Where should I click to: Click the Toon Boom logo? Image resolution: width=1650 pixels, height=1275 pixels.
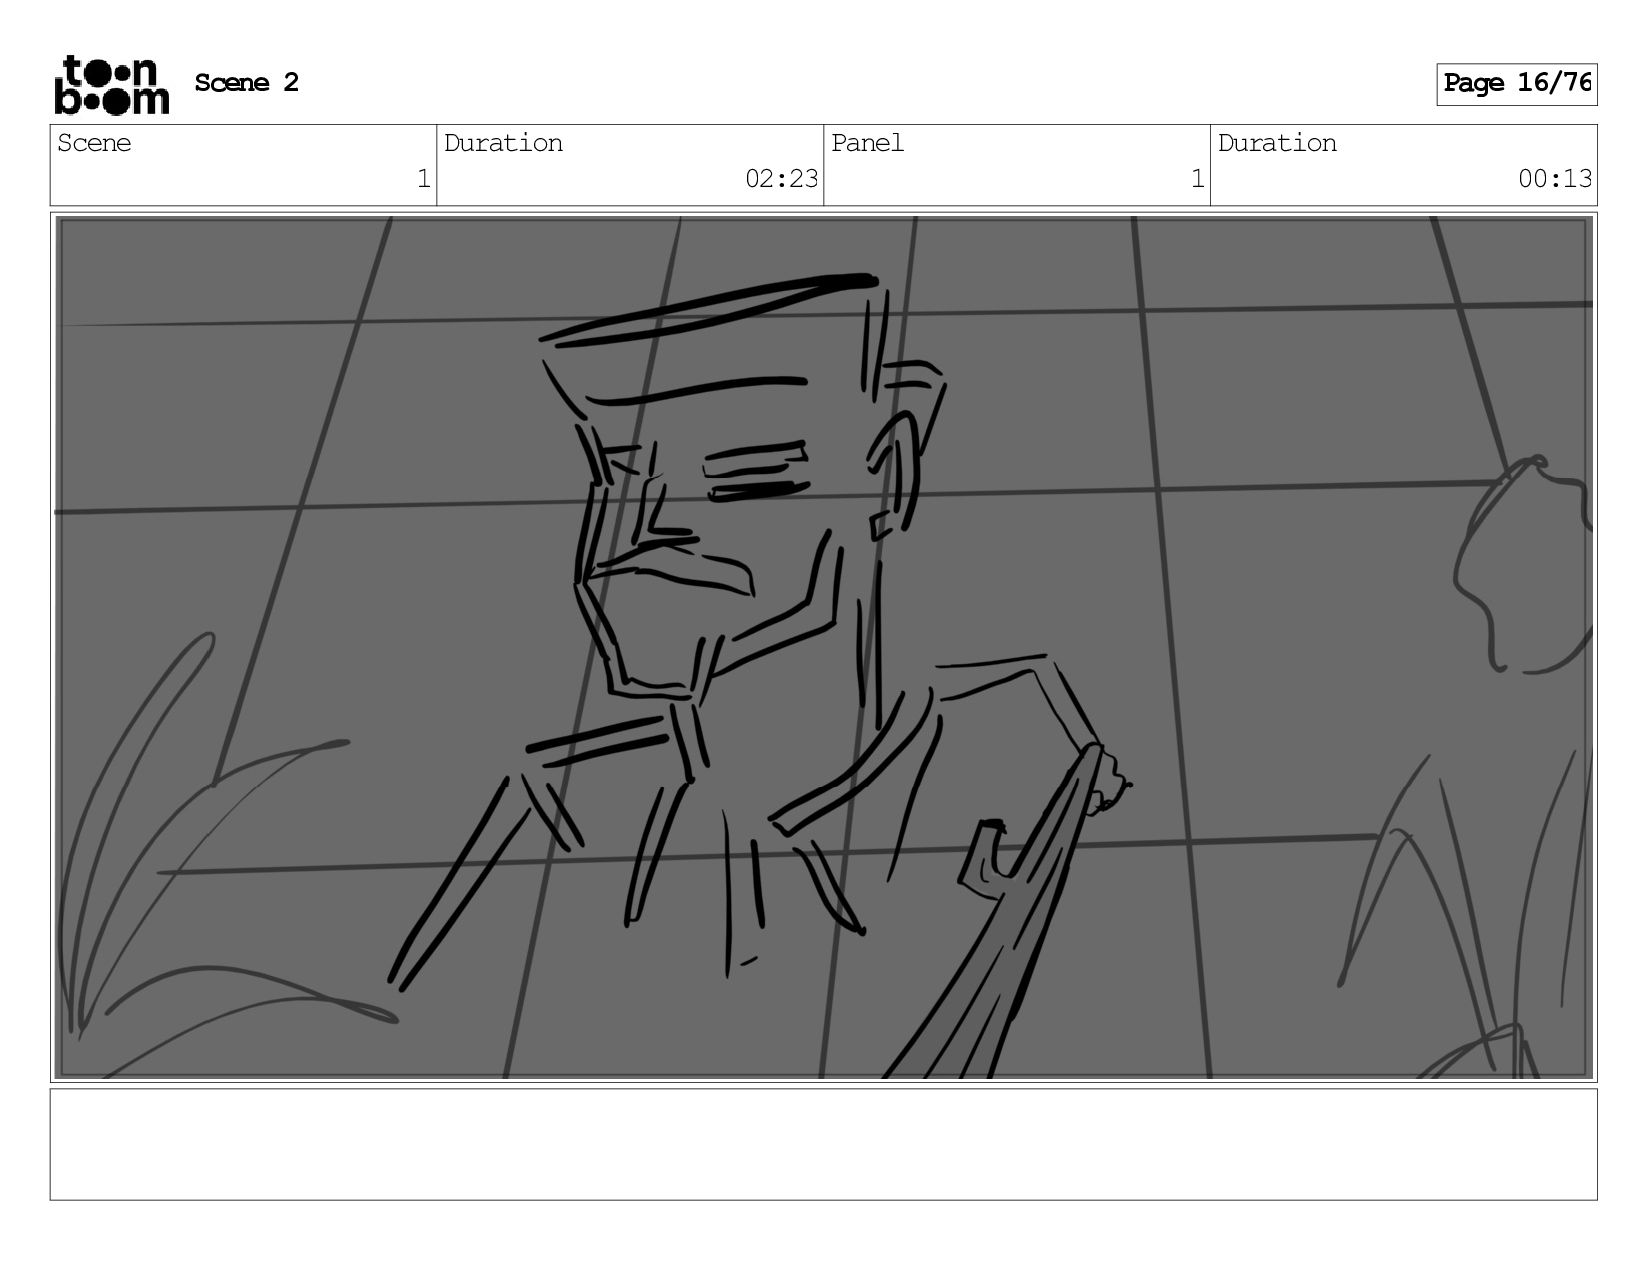[x=111, y=85]
